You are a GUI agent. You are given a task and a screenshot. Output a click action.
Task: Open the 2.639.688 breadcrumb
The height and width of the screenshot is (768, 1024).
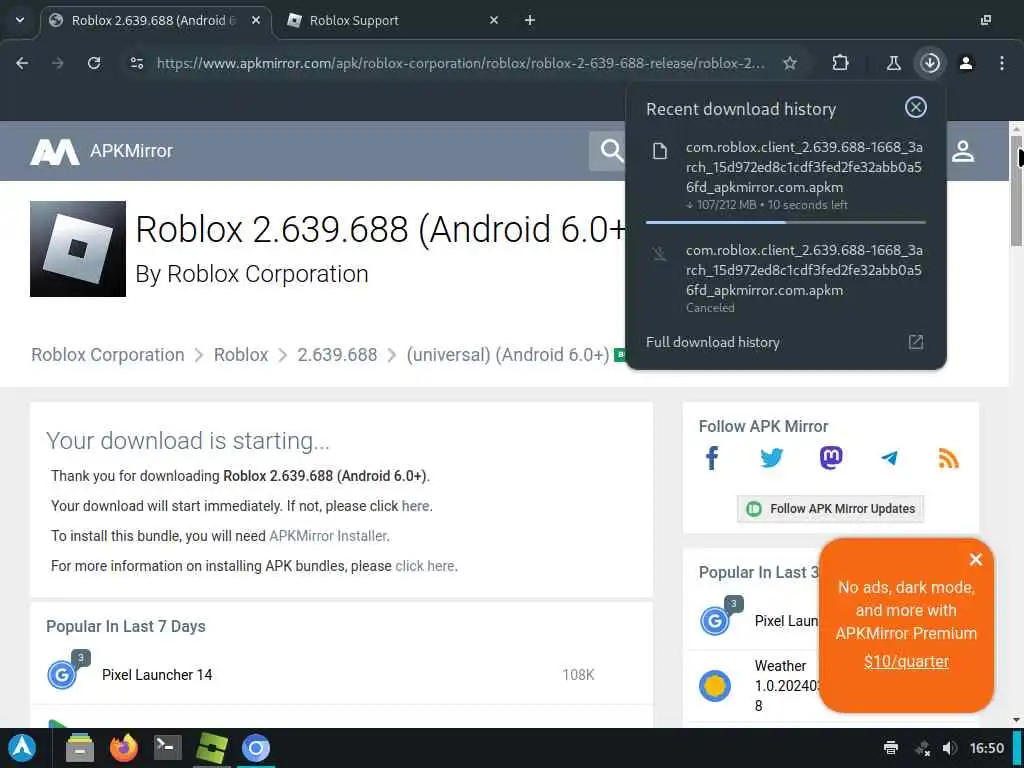click(x=337, y=355)
